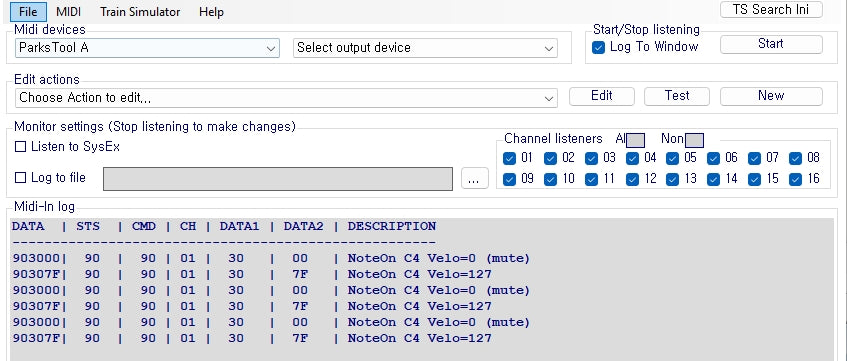Viewport: 847px width, 361px height.
Task: Uncheck channel listener 15
Action: 755,179
